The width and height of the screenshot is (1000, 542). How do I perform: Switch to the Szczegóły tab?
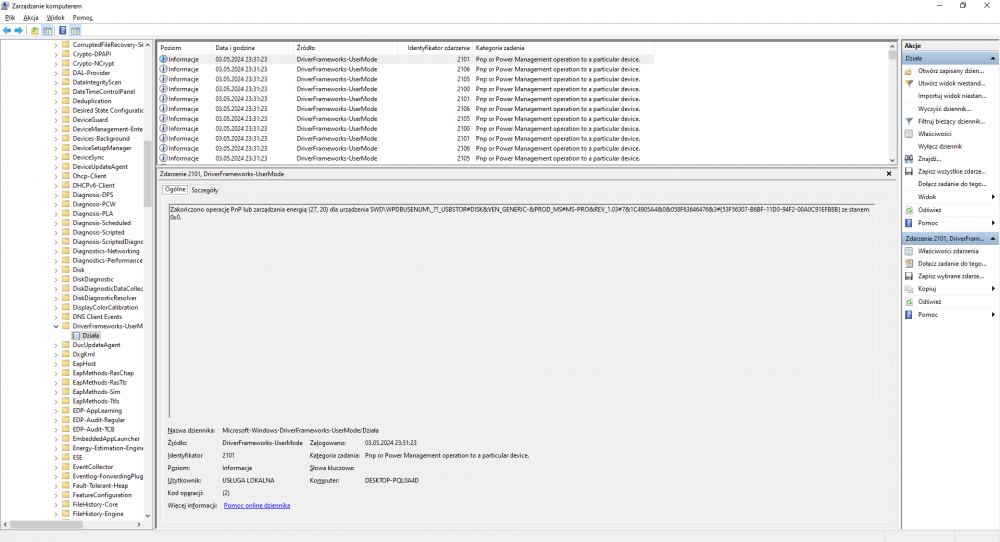(205, 190)
